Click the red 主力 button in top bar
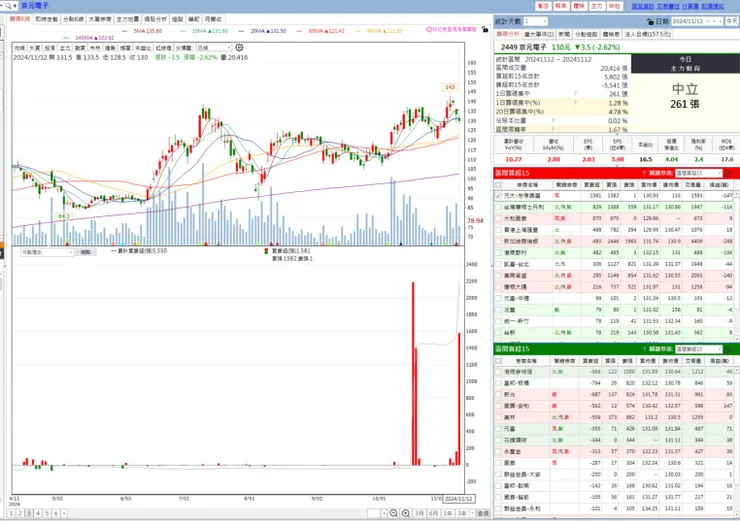 point(597,6)
